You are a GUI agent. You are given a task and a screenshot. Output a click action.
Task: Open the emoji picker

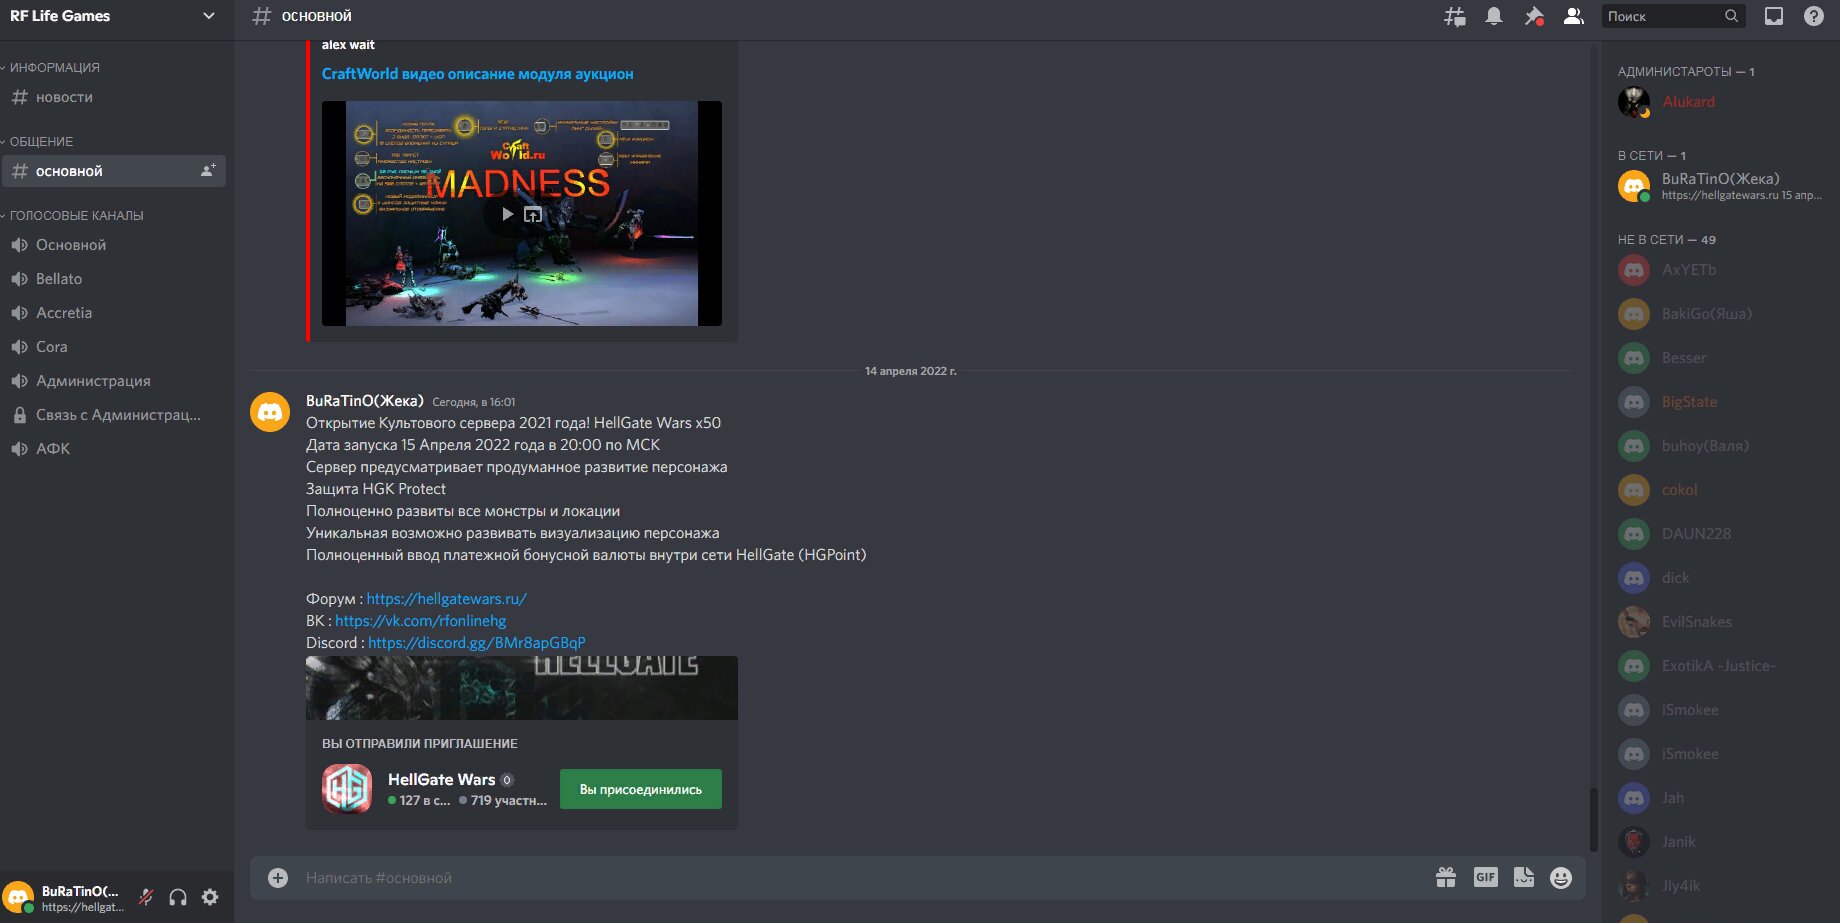(1561, 878)
